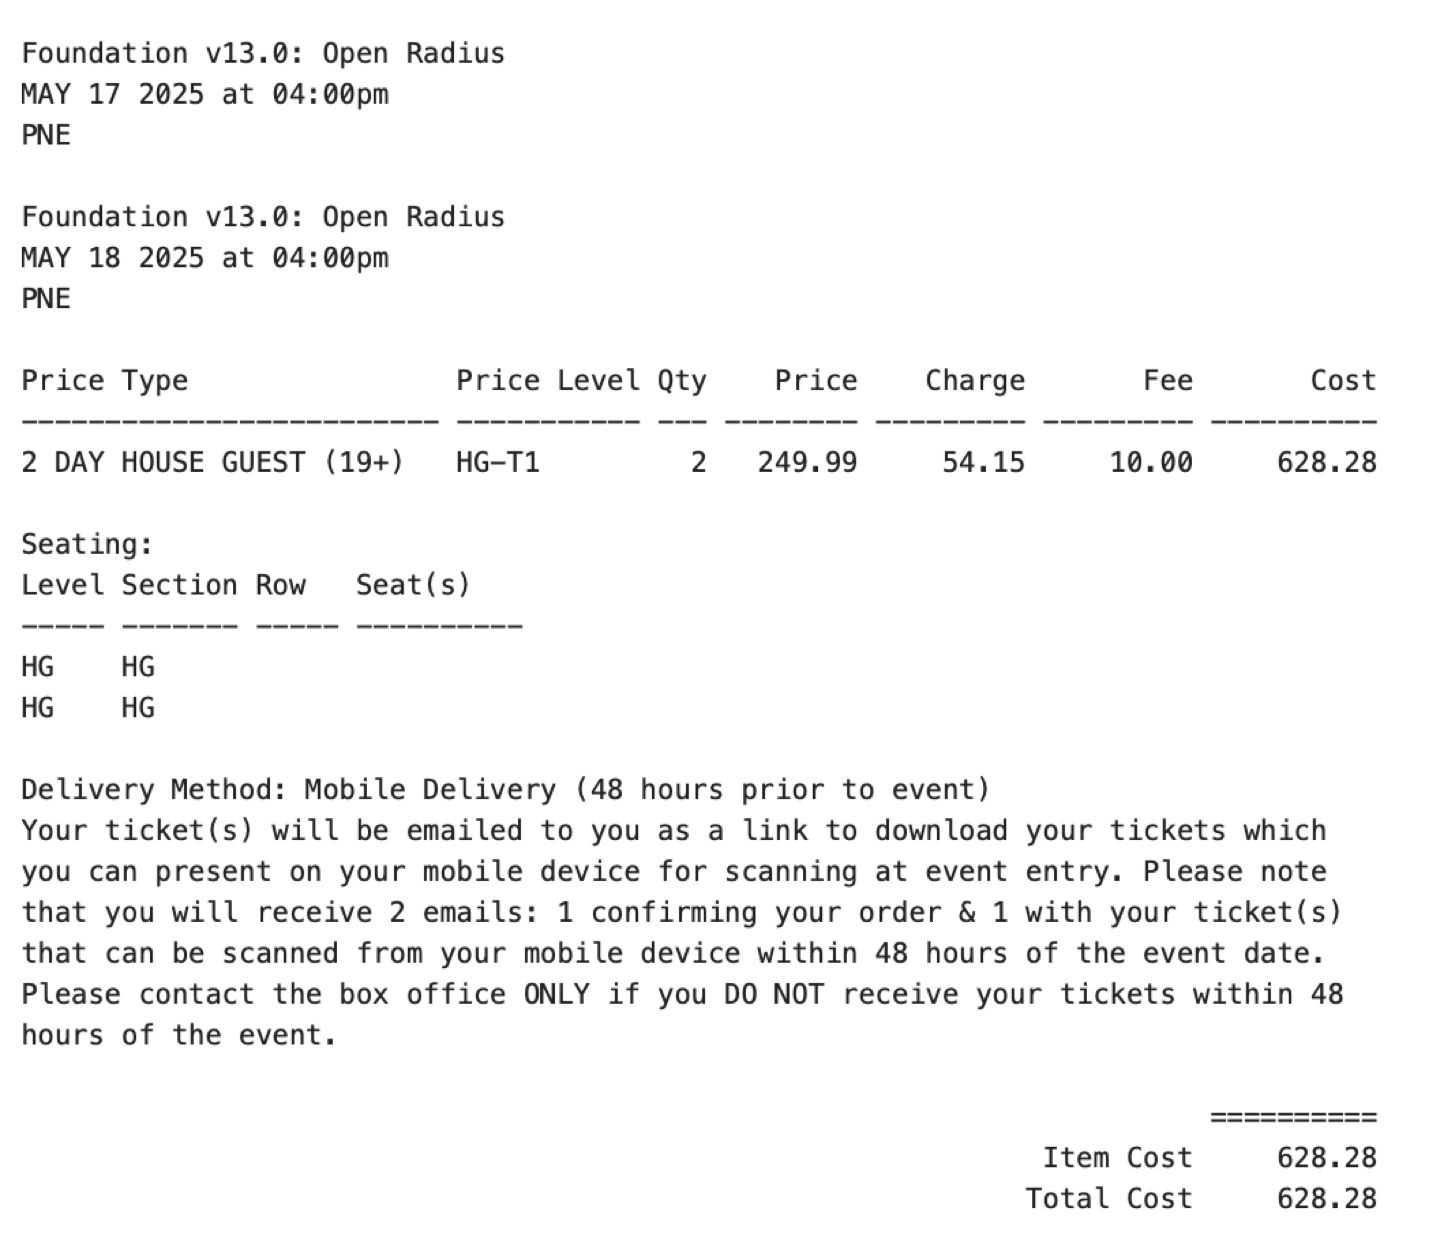Click the MAY 18 2025 at 04:00pm date line
1440x1260 pixels.
pyautogui.click(x=205, y=258)
